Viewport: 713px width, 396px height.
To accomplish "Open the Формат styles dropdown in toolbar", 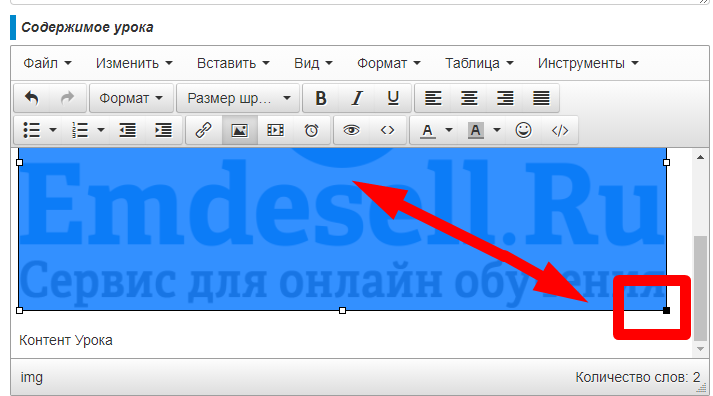I will (x=131, y=98).
